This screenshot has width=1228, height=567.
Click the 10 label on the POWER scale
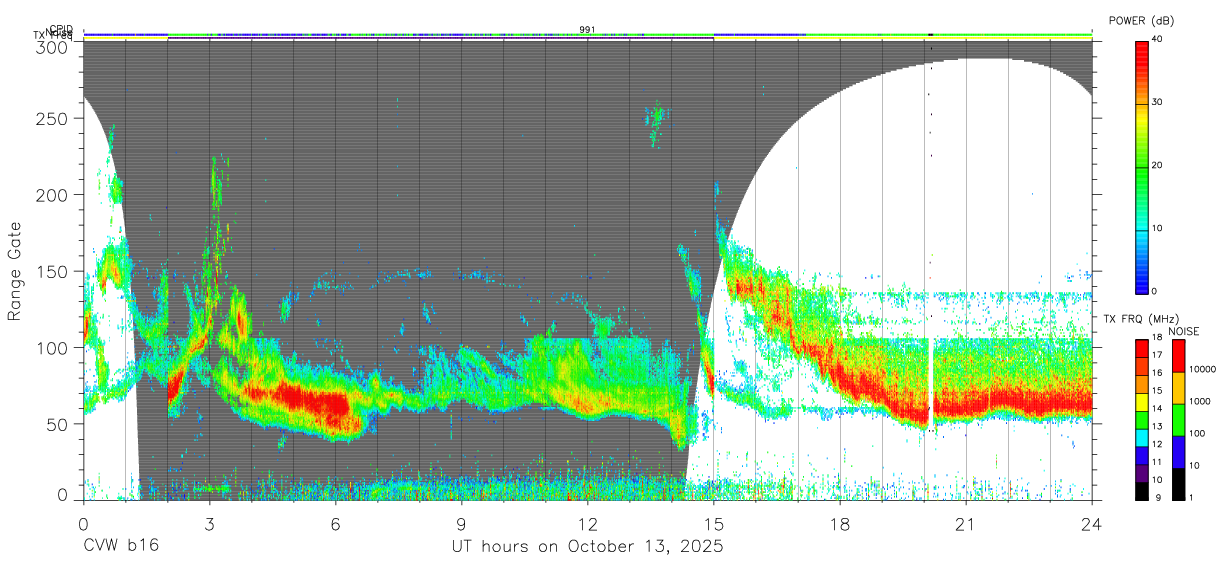pos(1157,229)
